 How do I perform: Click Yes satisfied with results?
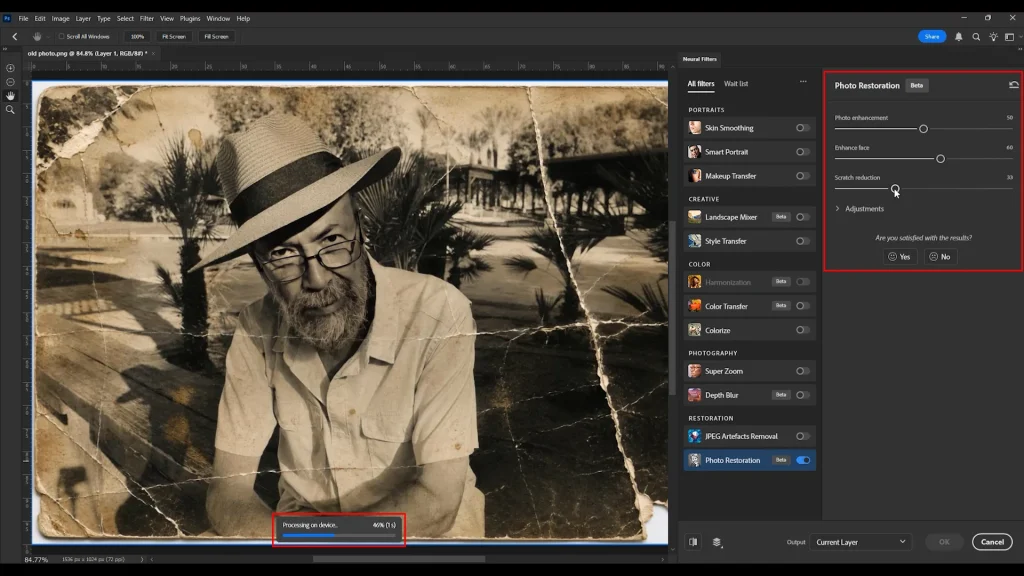(900, 257)
